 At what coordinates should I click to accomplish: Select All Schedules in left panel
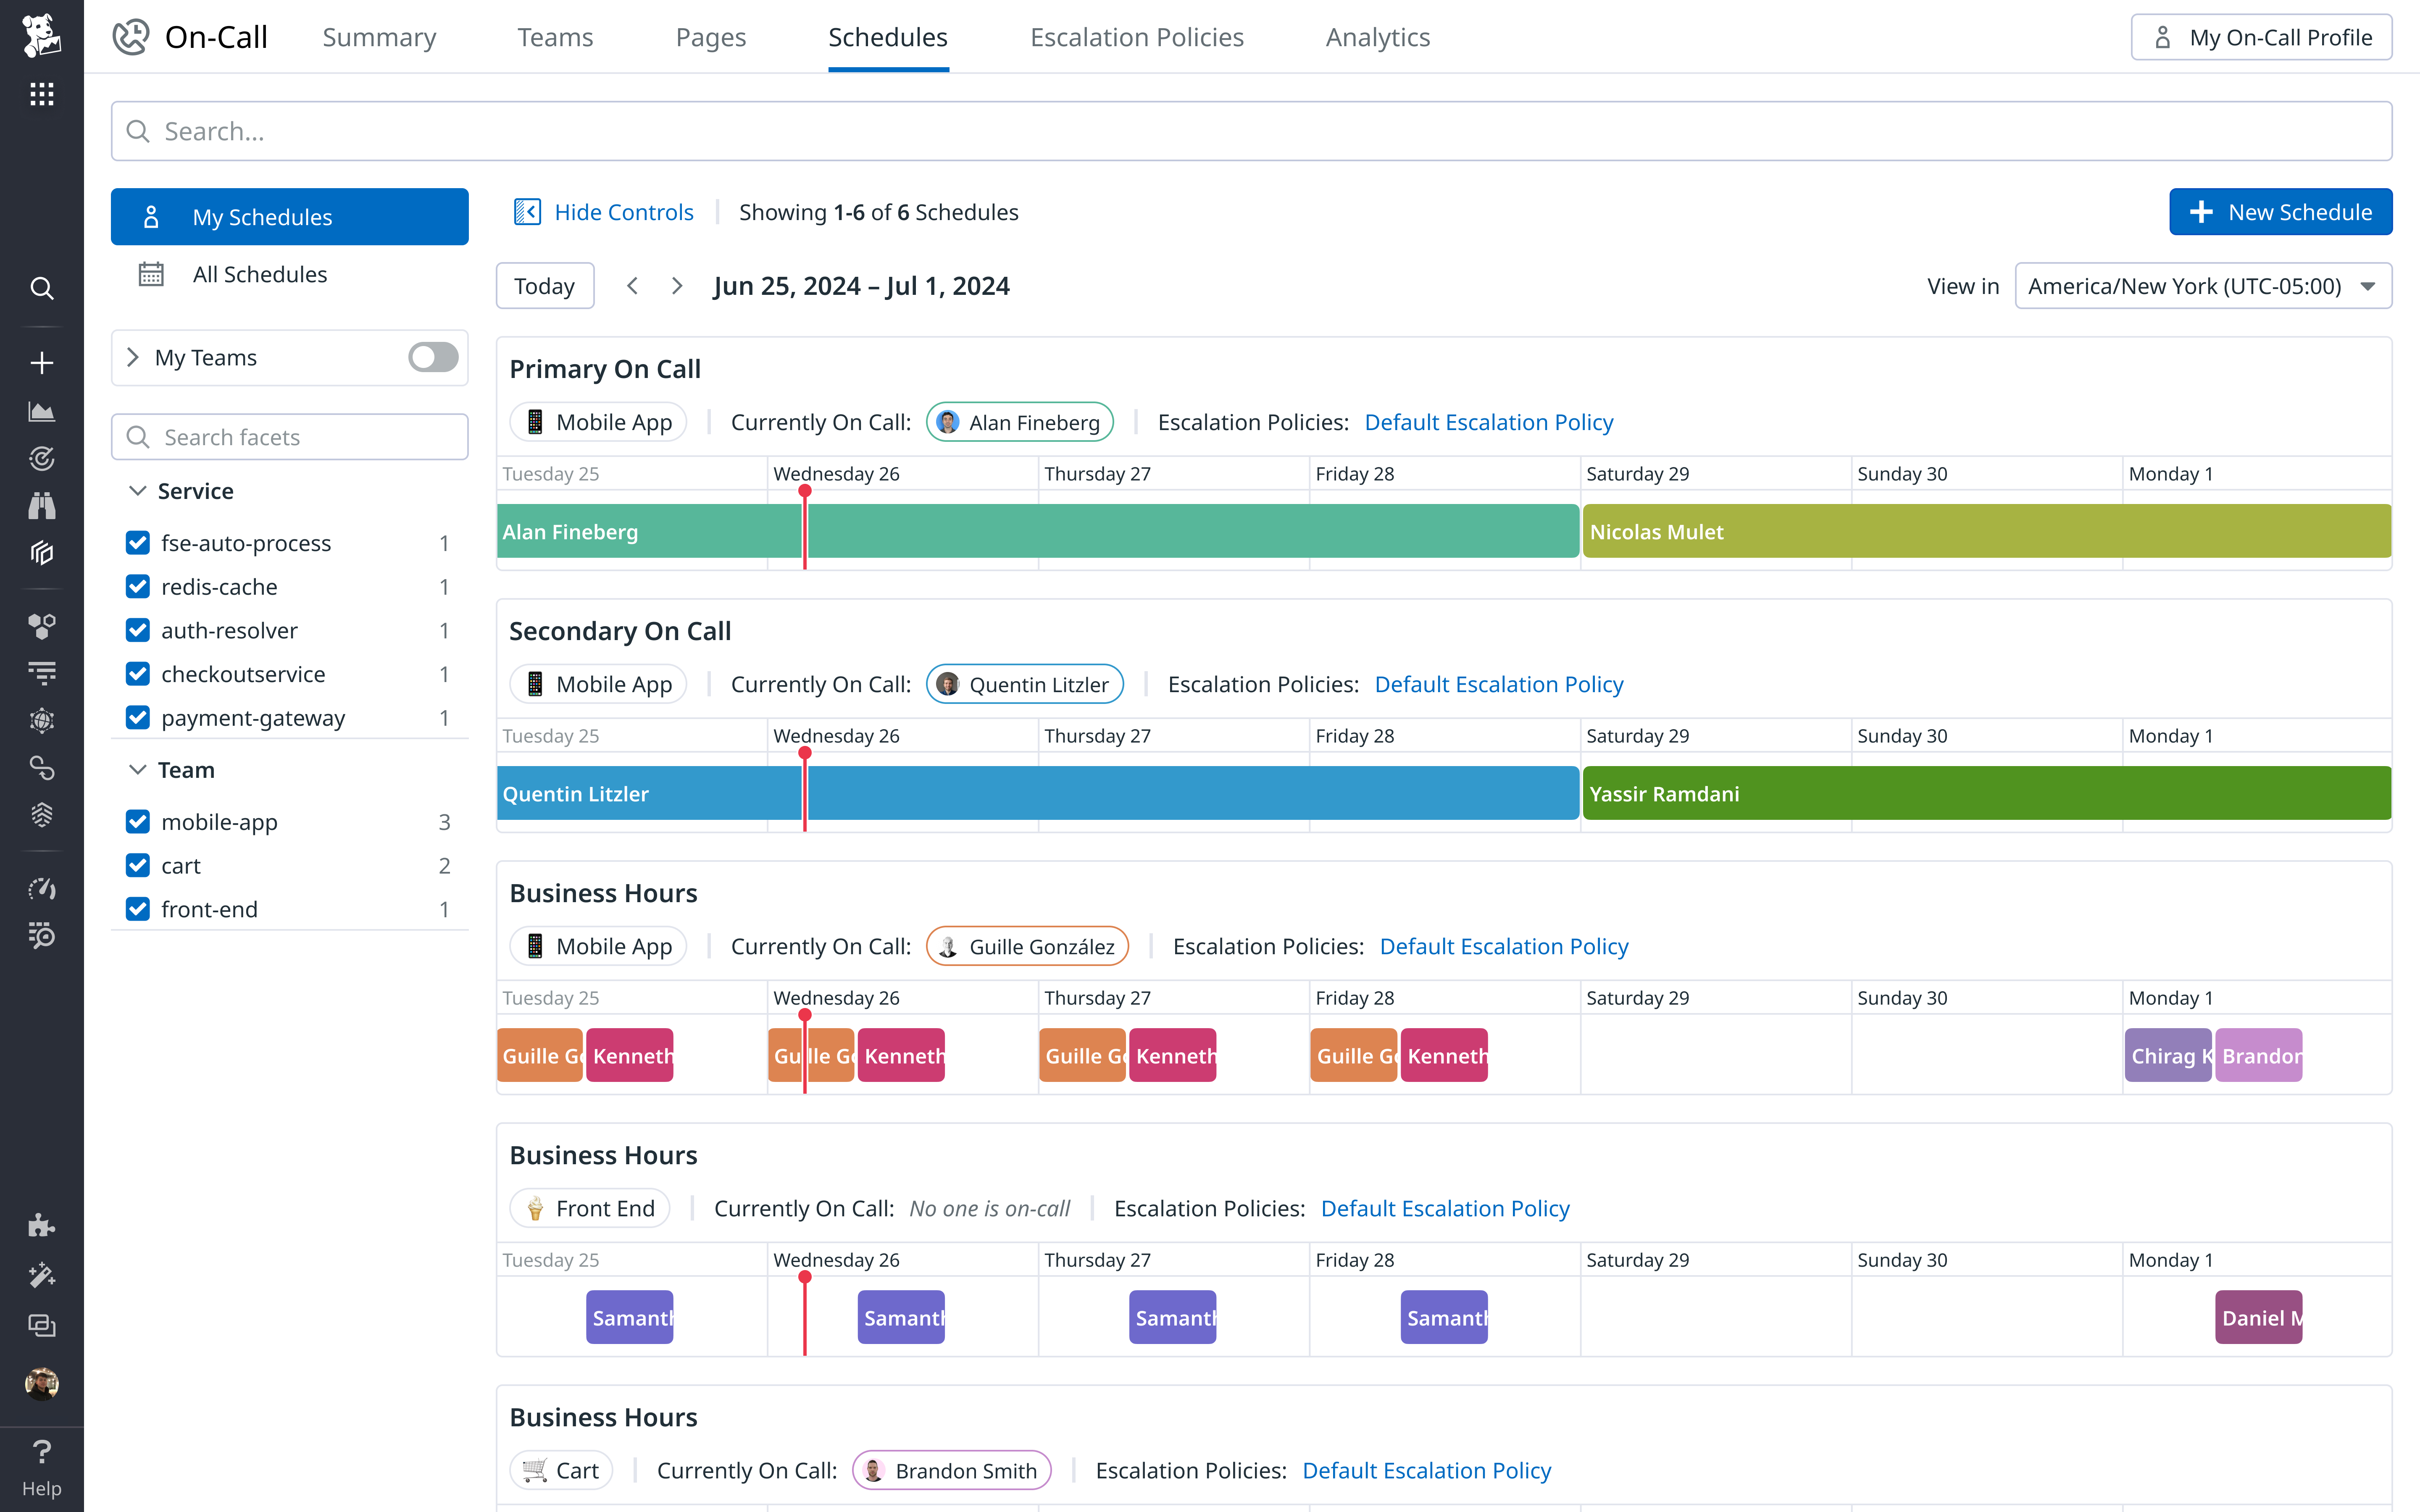tap(260, 274)
